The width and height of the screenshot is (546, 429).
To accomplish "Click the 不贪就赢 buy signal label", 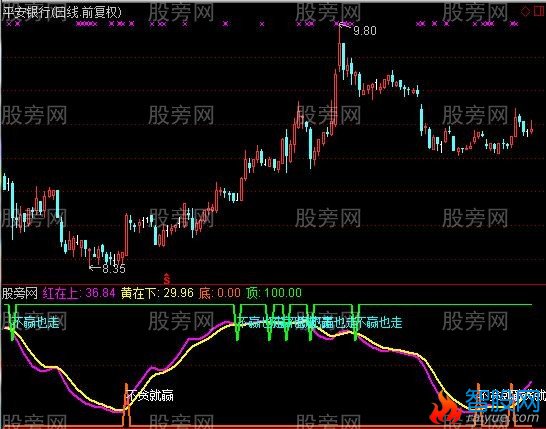I will tap(150, 396).
